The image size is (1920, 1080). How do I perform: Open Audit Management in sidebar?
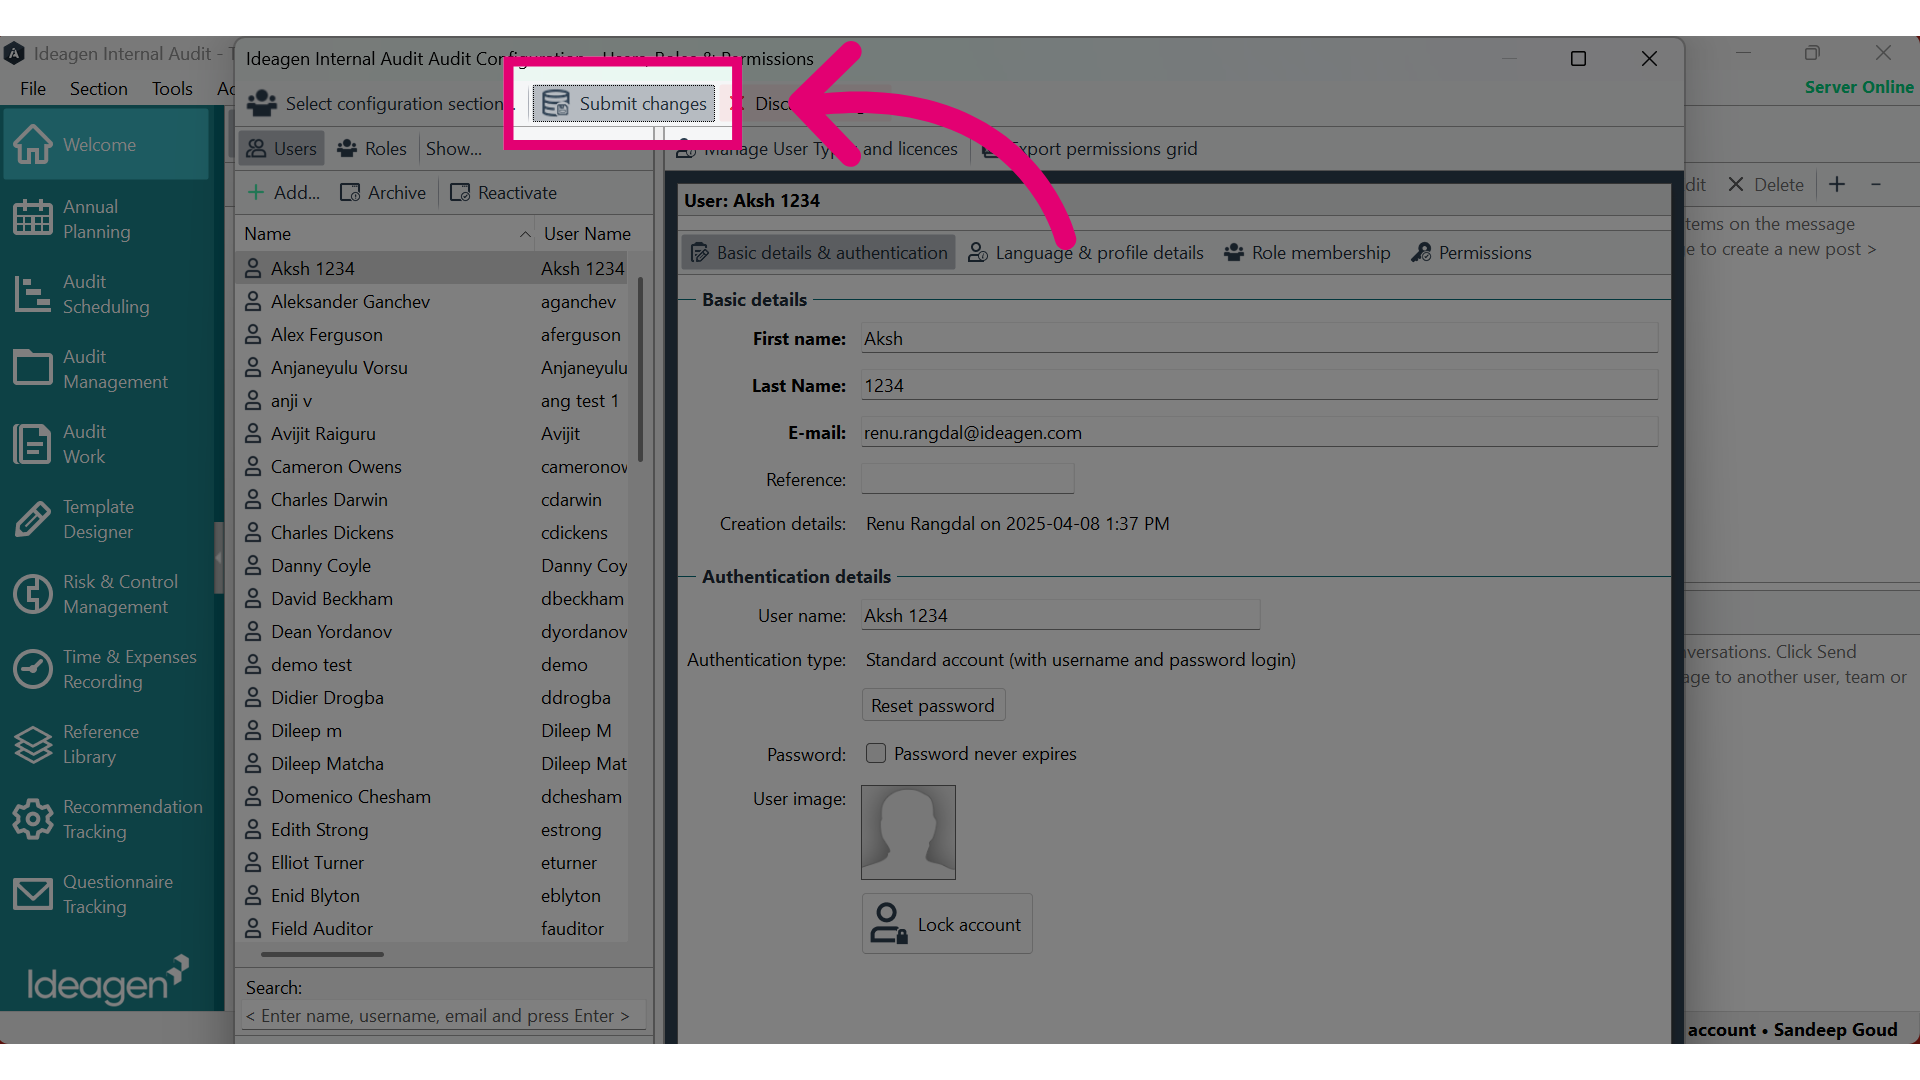[106, 369]
